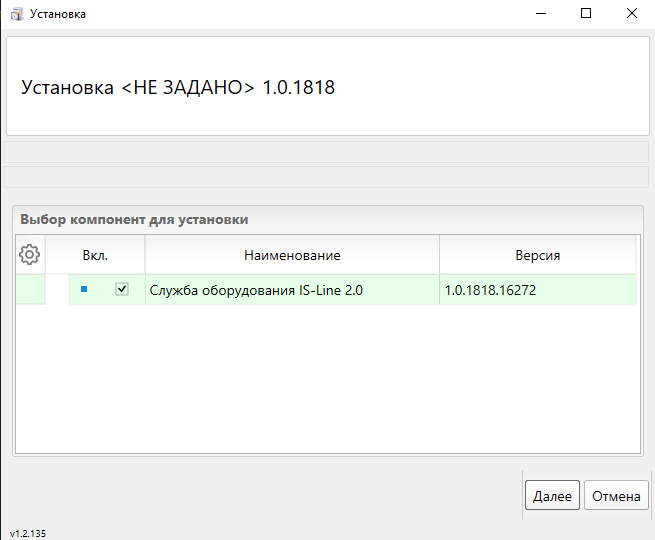Maximize the Установка window
The width and height of the screenshot is (655, 540).
[x=586, y=13]
